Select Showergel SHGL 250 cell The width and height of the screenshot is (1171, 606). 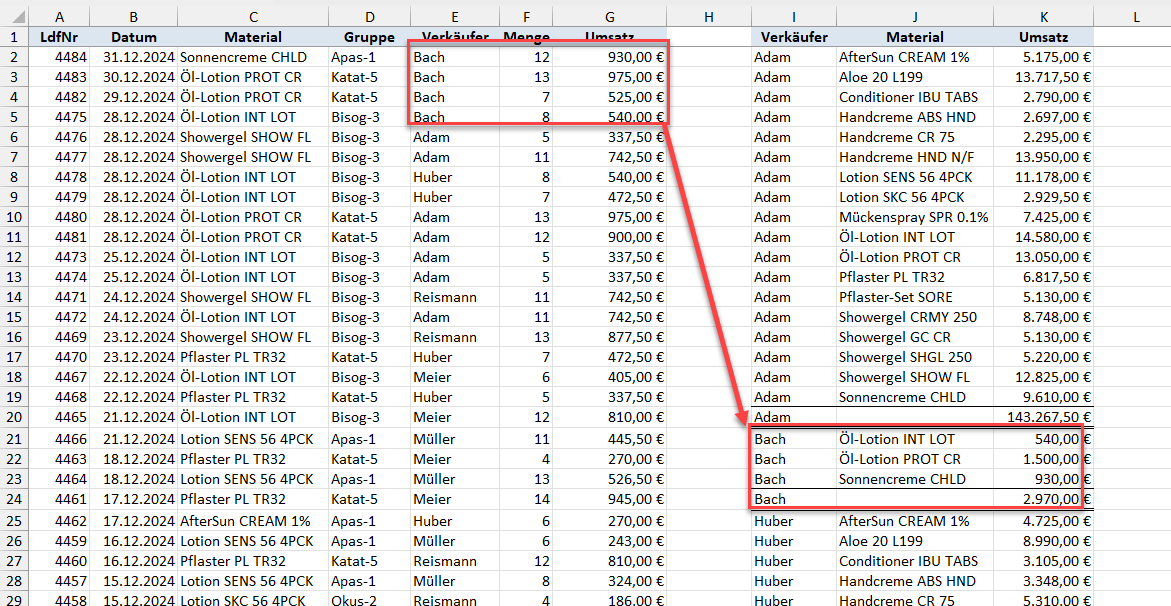pyautogui.click(x=915, y=357)
